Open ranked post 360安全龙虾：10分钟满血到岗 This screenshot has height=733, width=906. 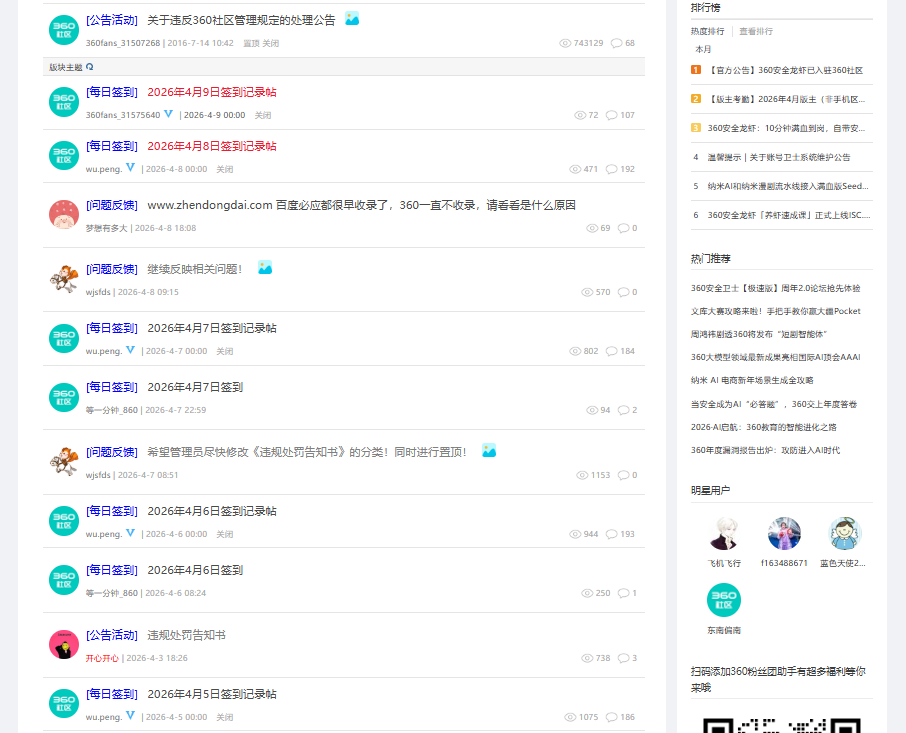[786, 128]
